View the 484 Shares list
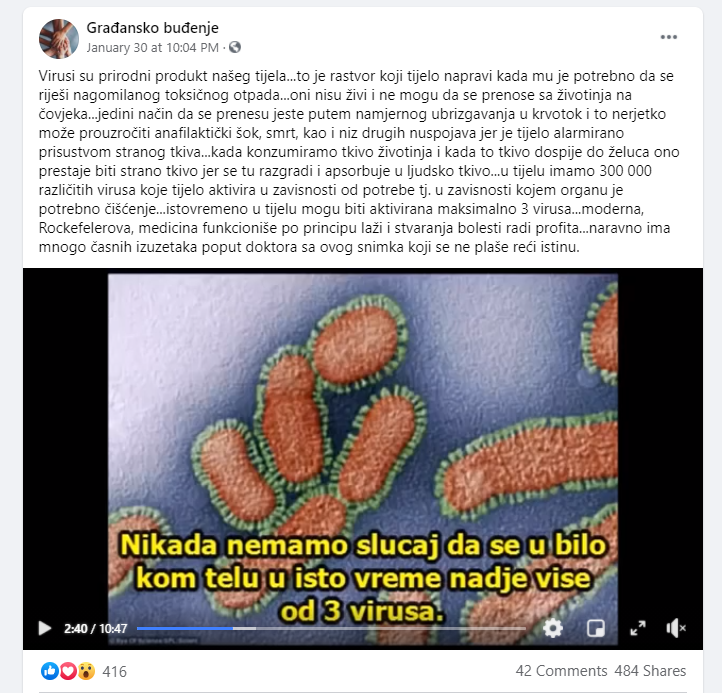This screenshot has height=693, width=722. click(x=650, y=671)
